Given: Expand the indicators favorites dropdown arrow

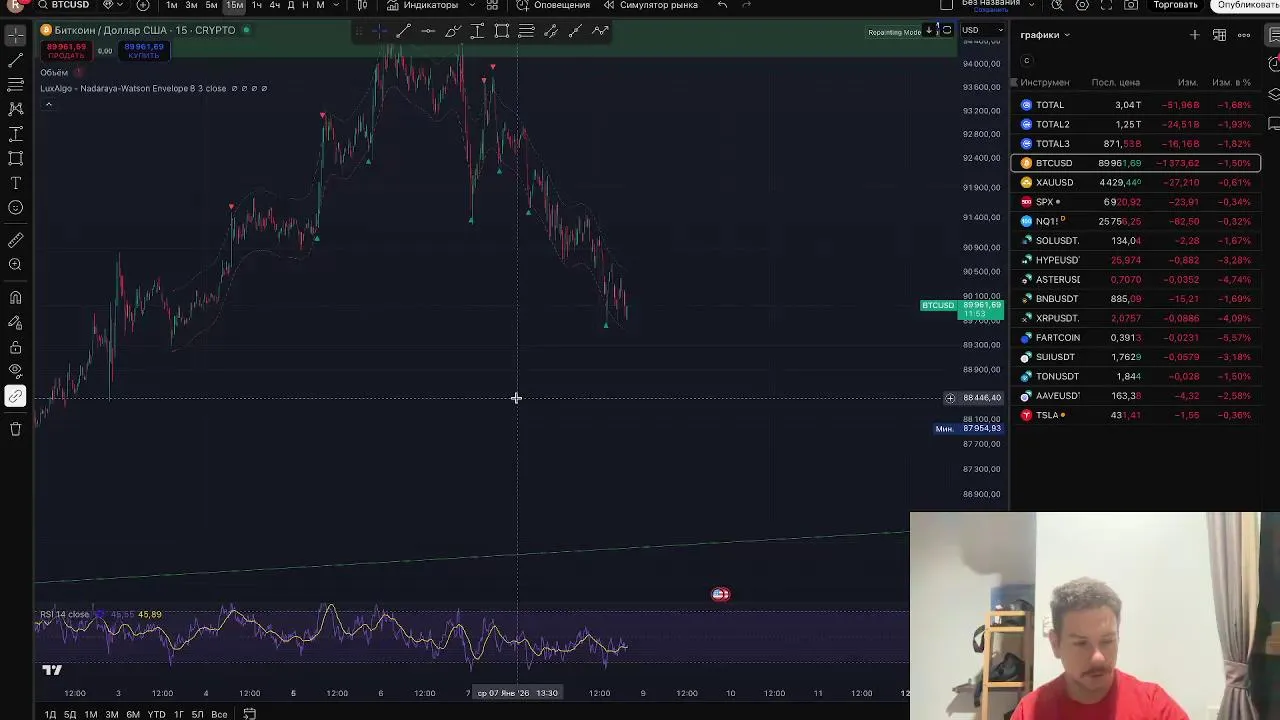Looking at the screenshot, I should (x=471, y=5).
